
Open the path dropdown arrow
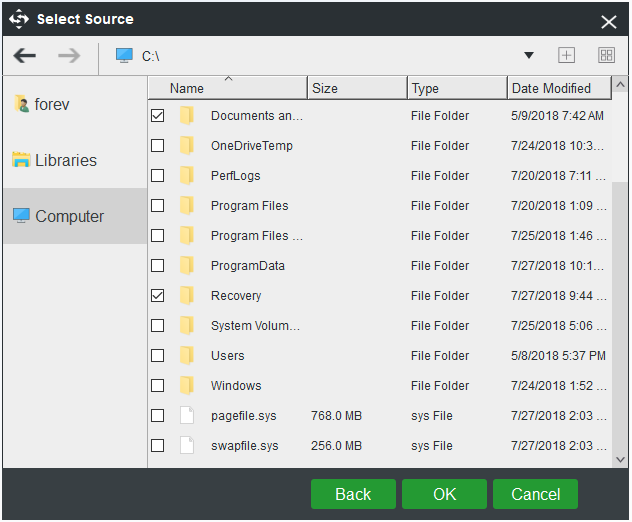click(529, 55)
